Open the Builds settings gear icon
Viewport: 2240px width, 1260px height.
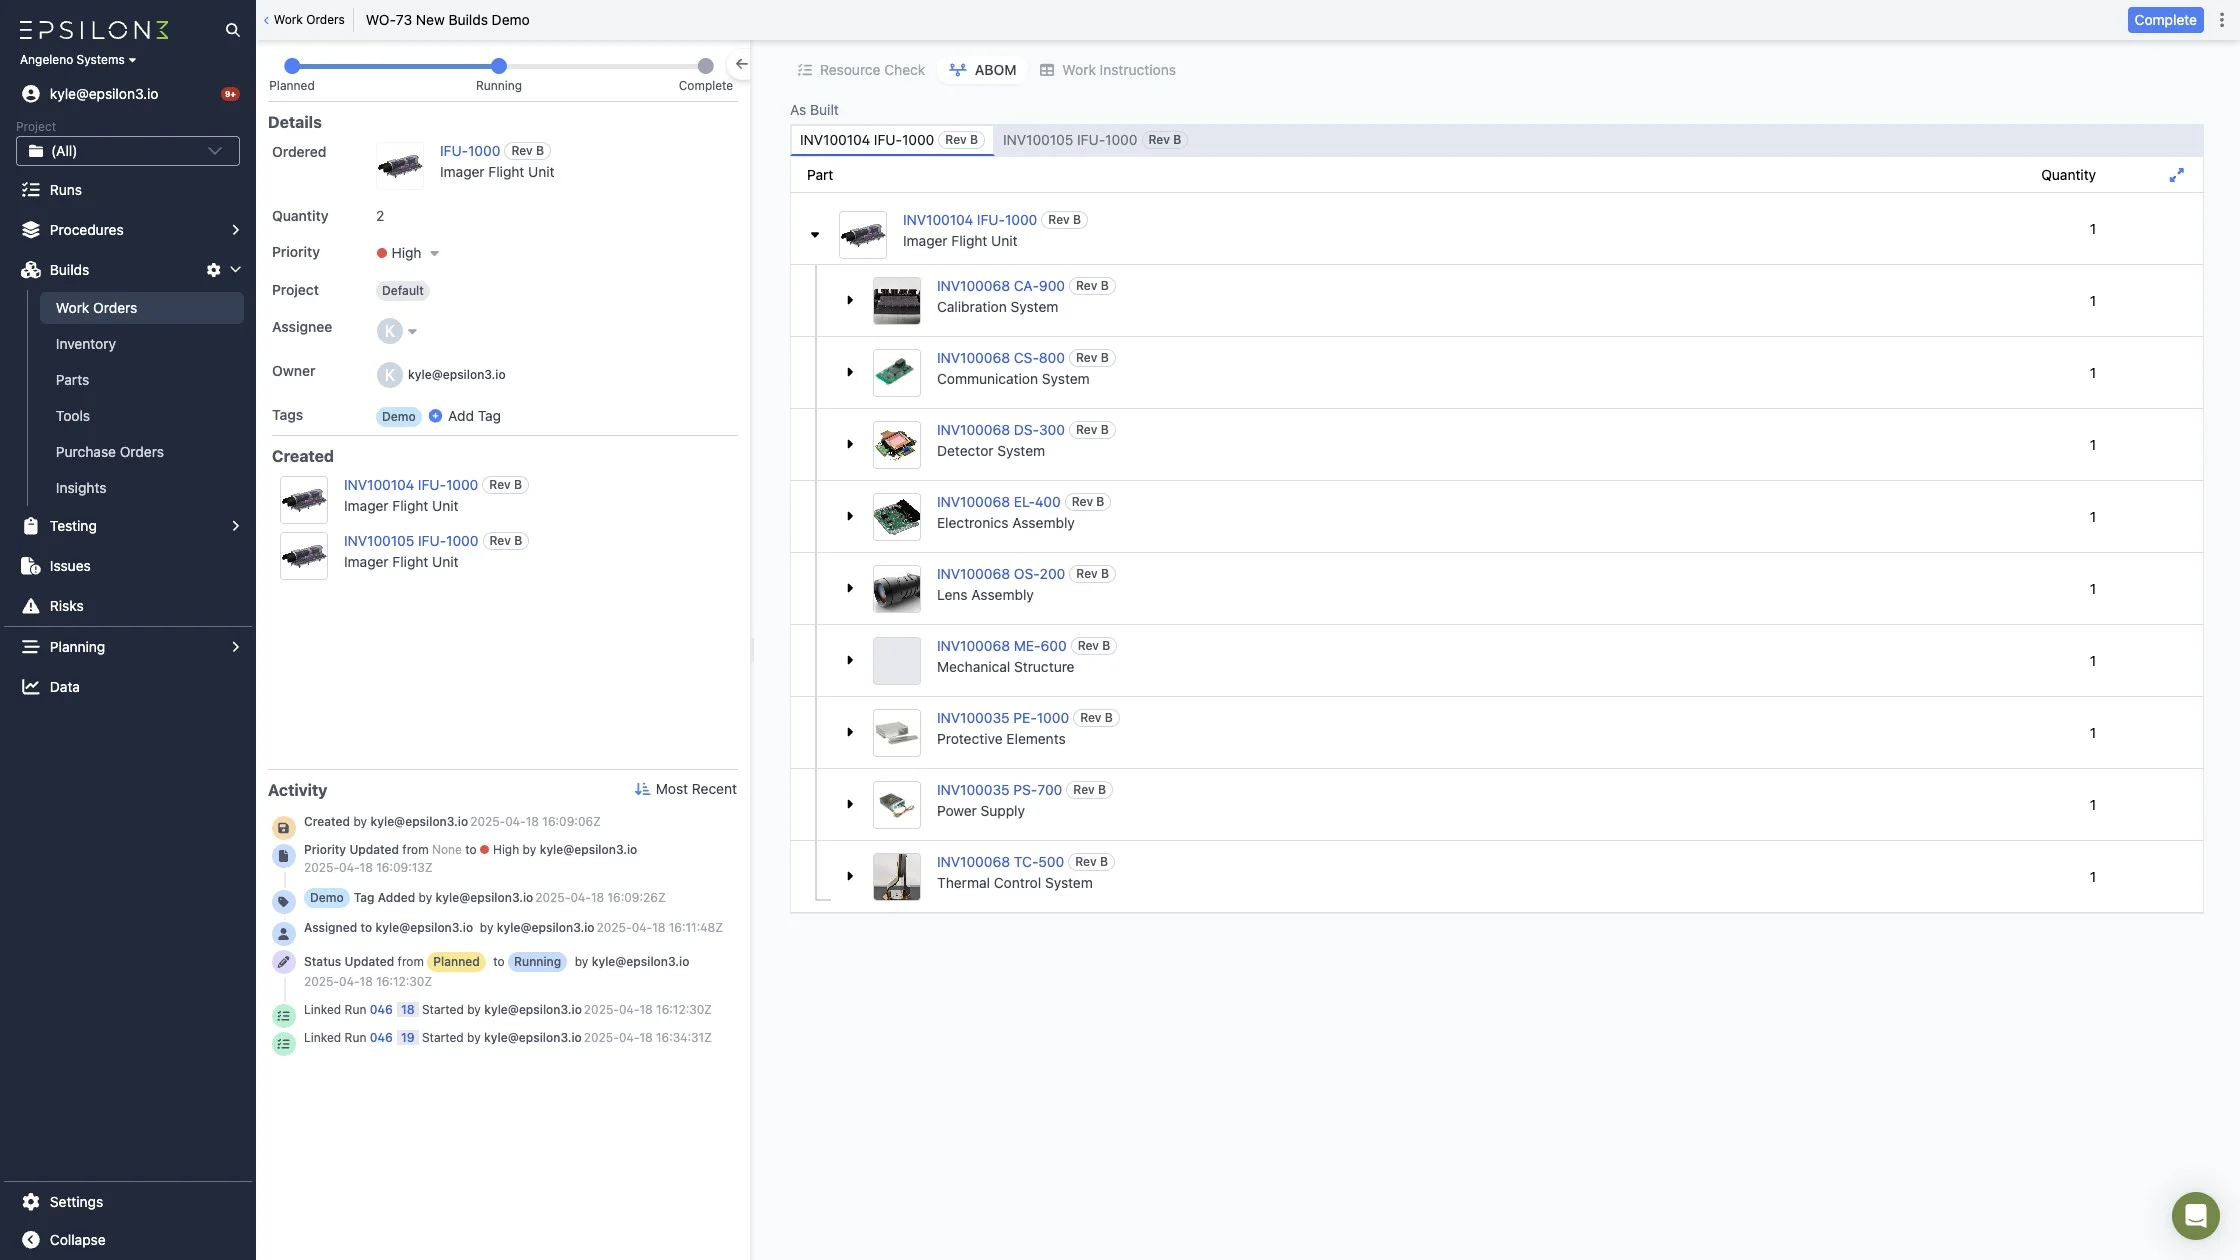point(213,270)
